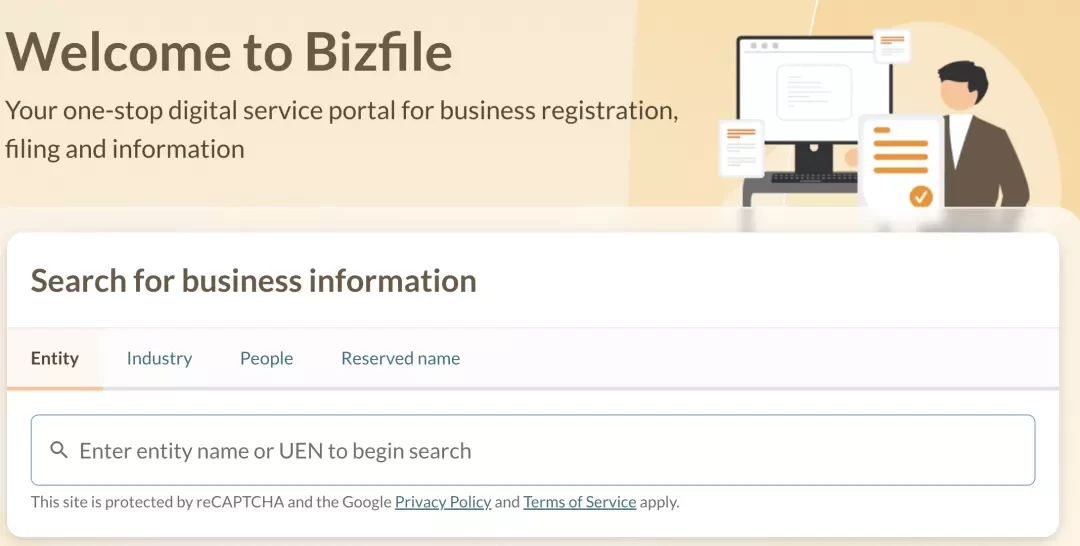This screenshot has width=1080, height=546.
Task: Click the Welcome to Bizfile heading
Action: [229, 52]
